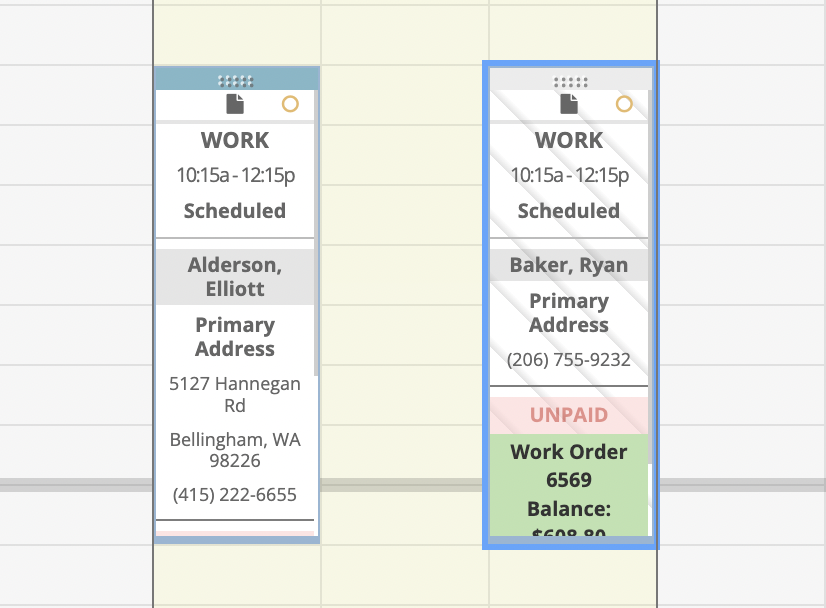The image size is (826, 608).
Task: Click the Bellingham, WA 98226 address line
Action: (x=235, y=451)
